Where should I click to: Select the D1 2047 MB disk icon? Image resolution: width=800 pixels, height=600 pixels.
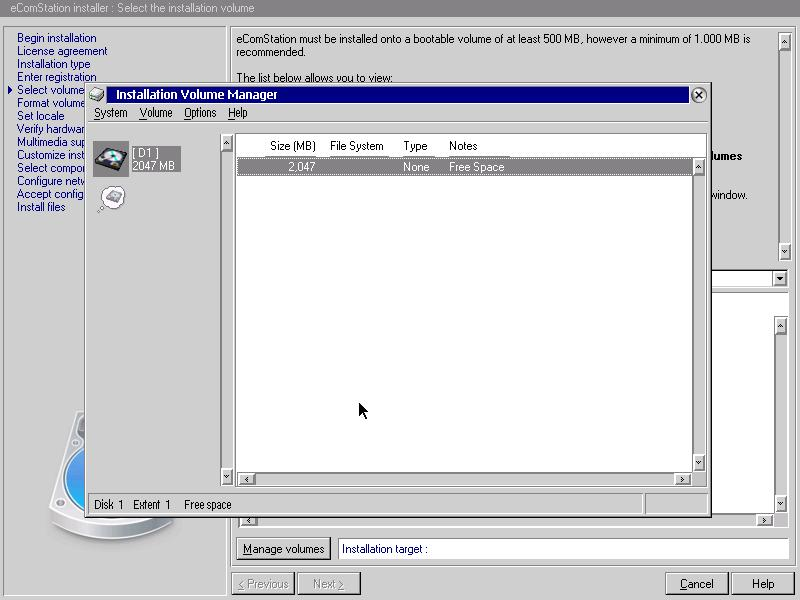click(x=111, y=159)
